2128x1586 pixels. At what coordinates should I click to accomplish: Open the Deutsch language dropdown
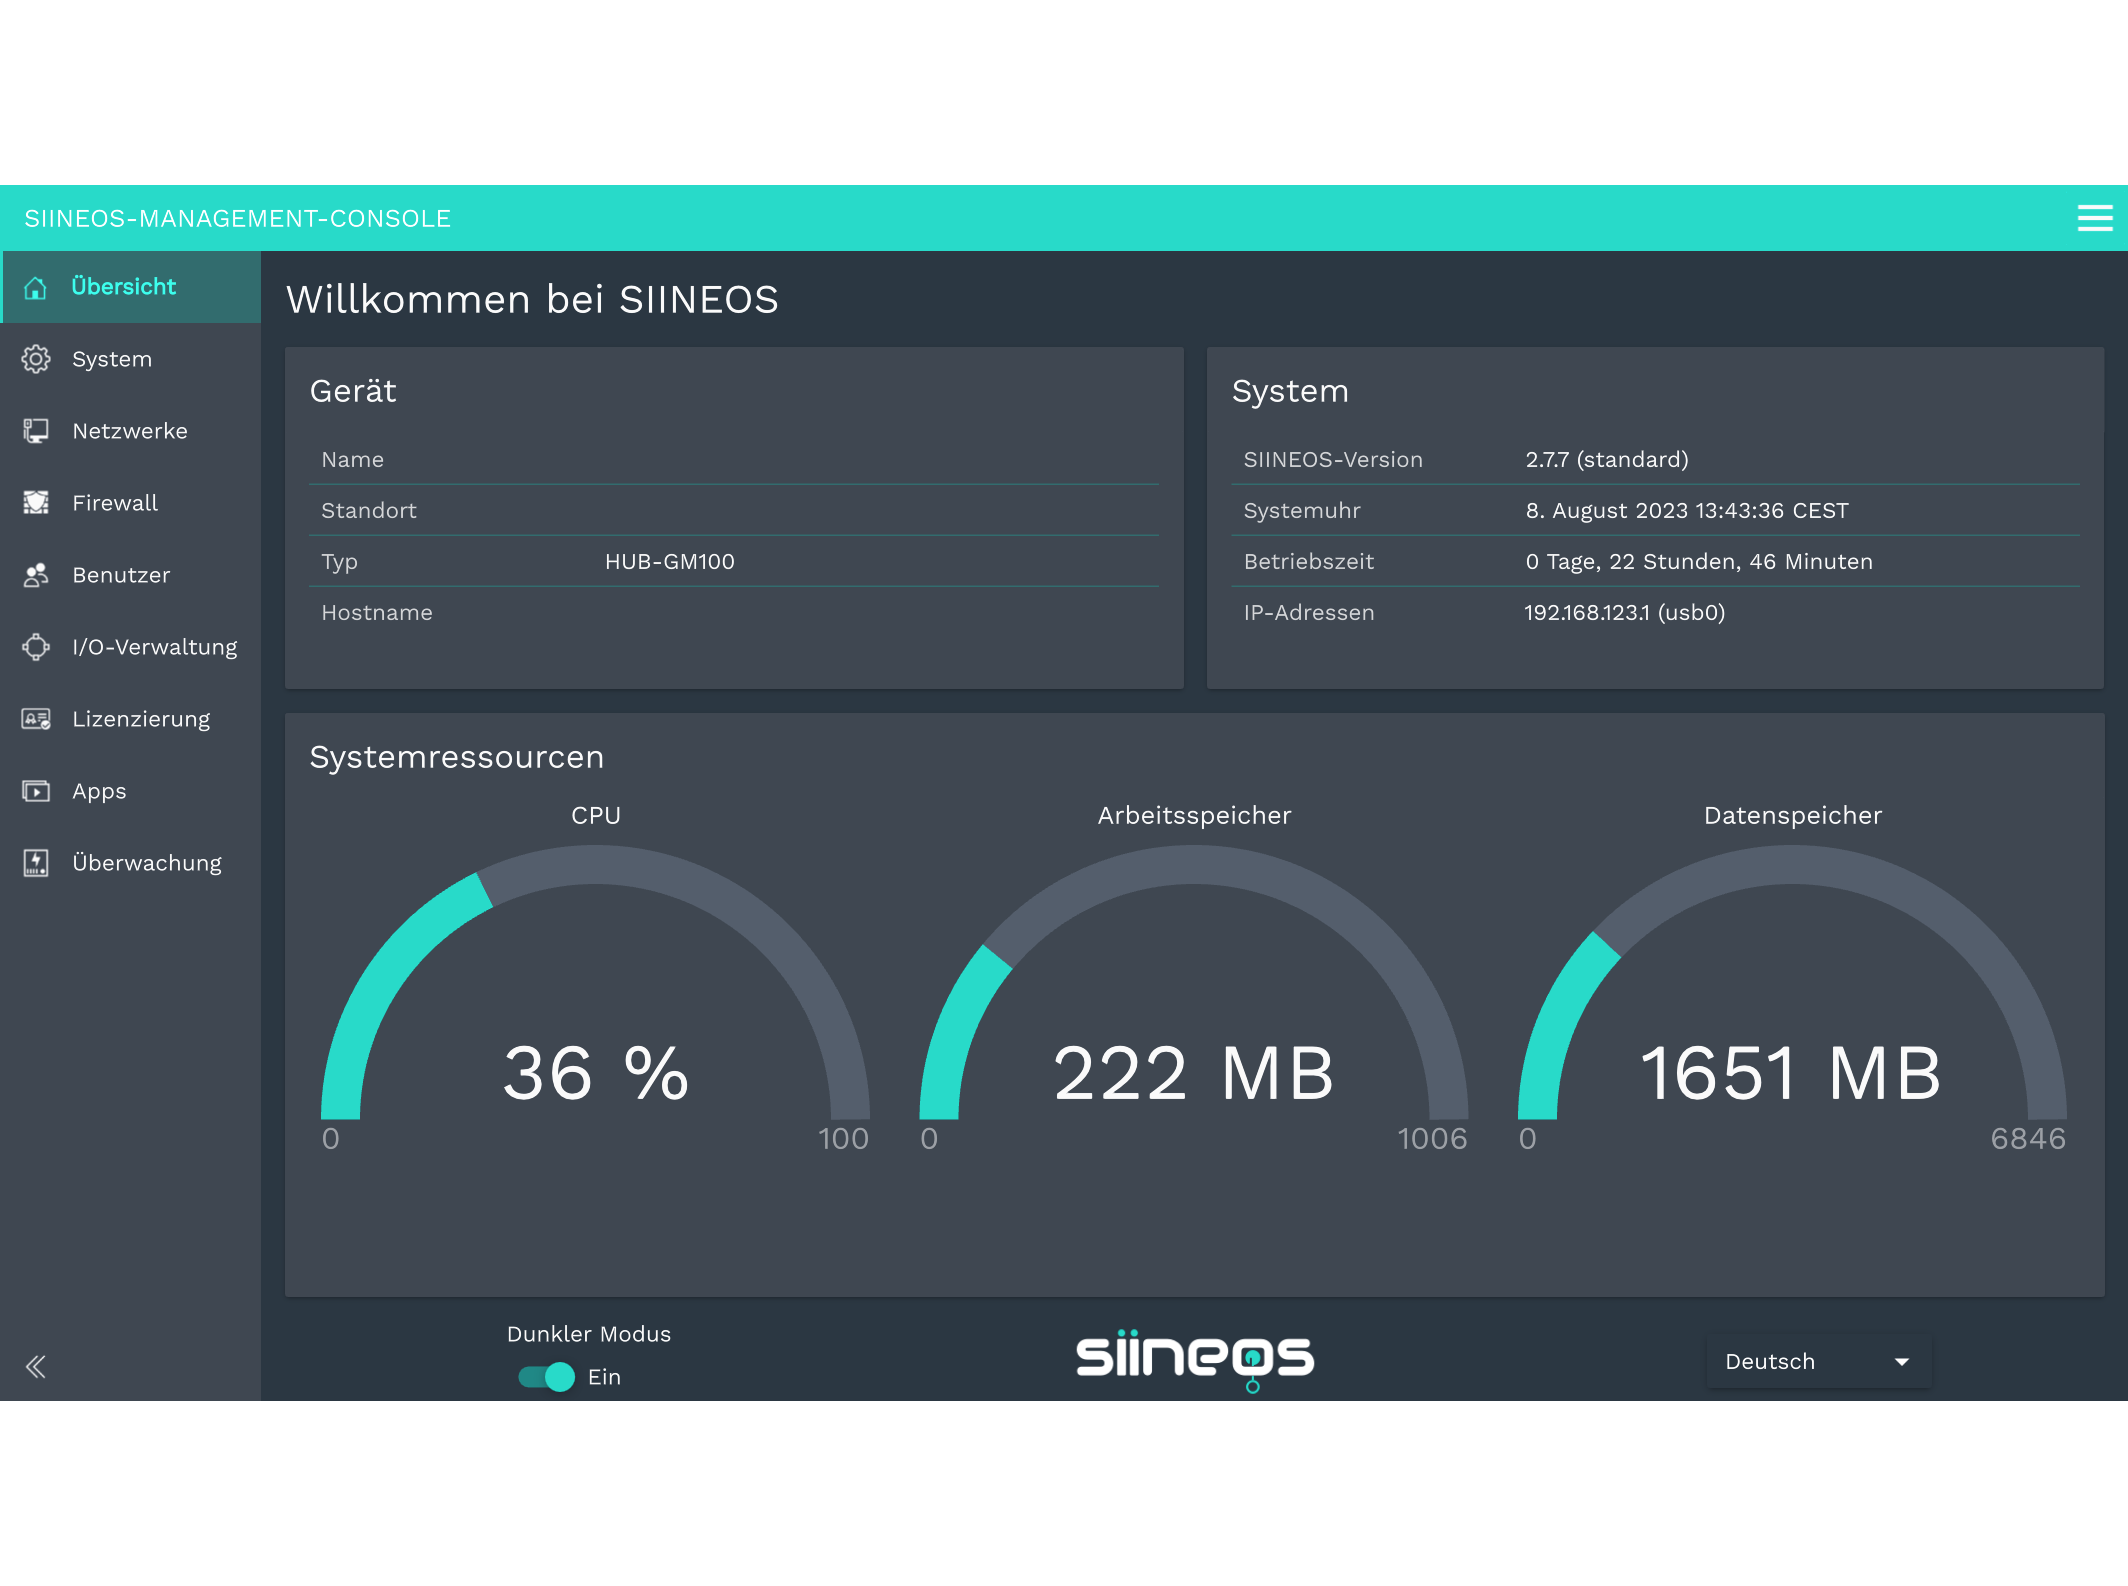[x=1819, y=1362]
